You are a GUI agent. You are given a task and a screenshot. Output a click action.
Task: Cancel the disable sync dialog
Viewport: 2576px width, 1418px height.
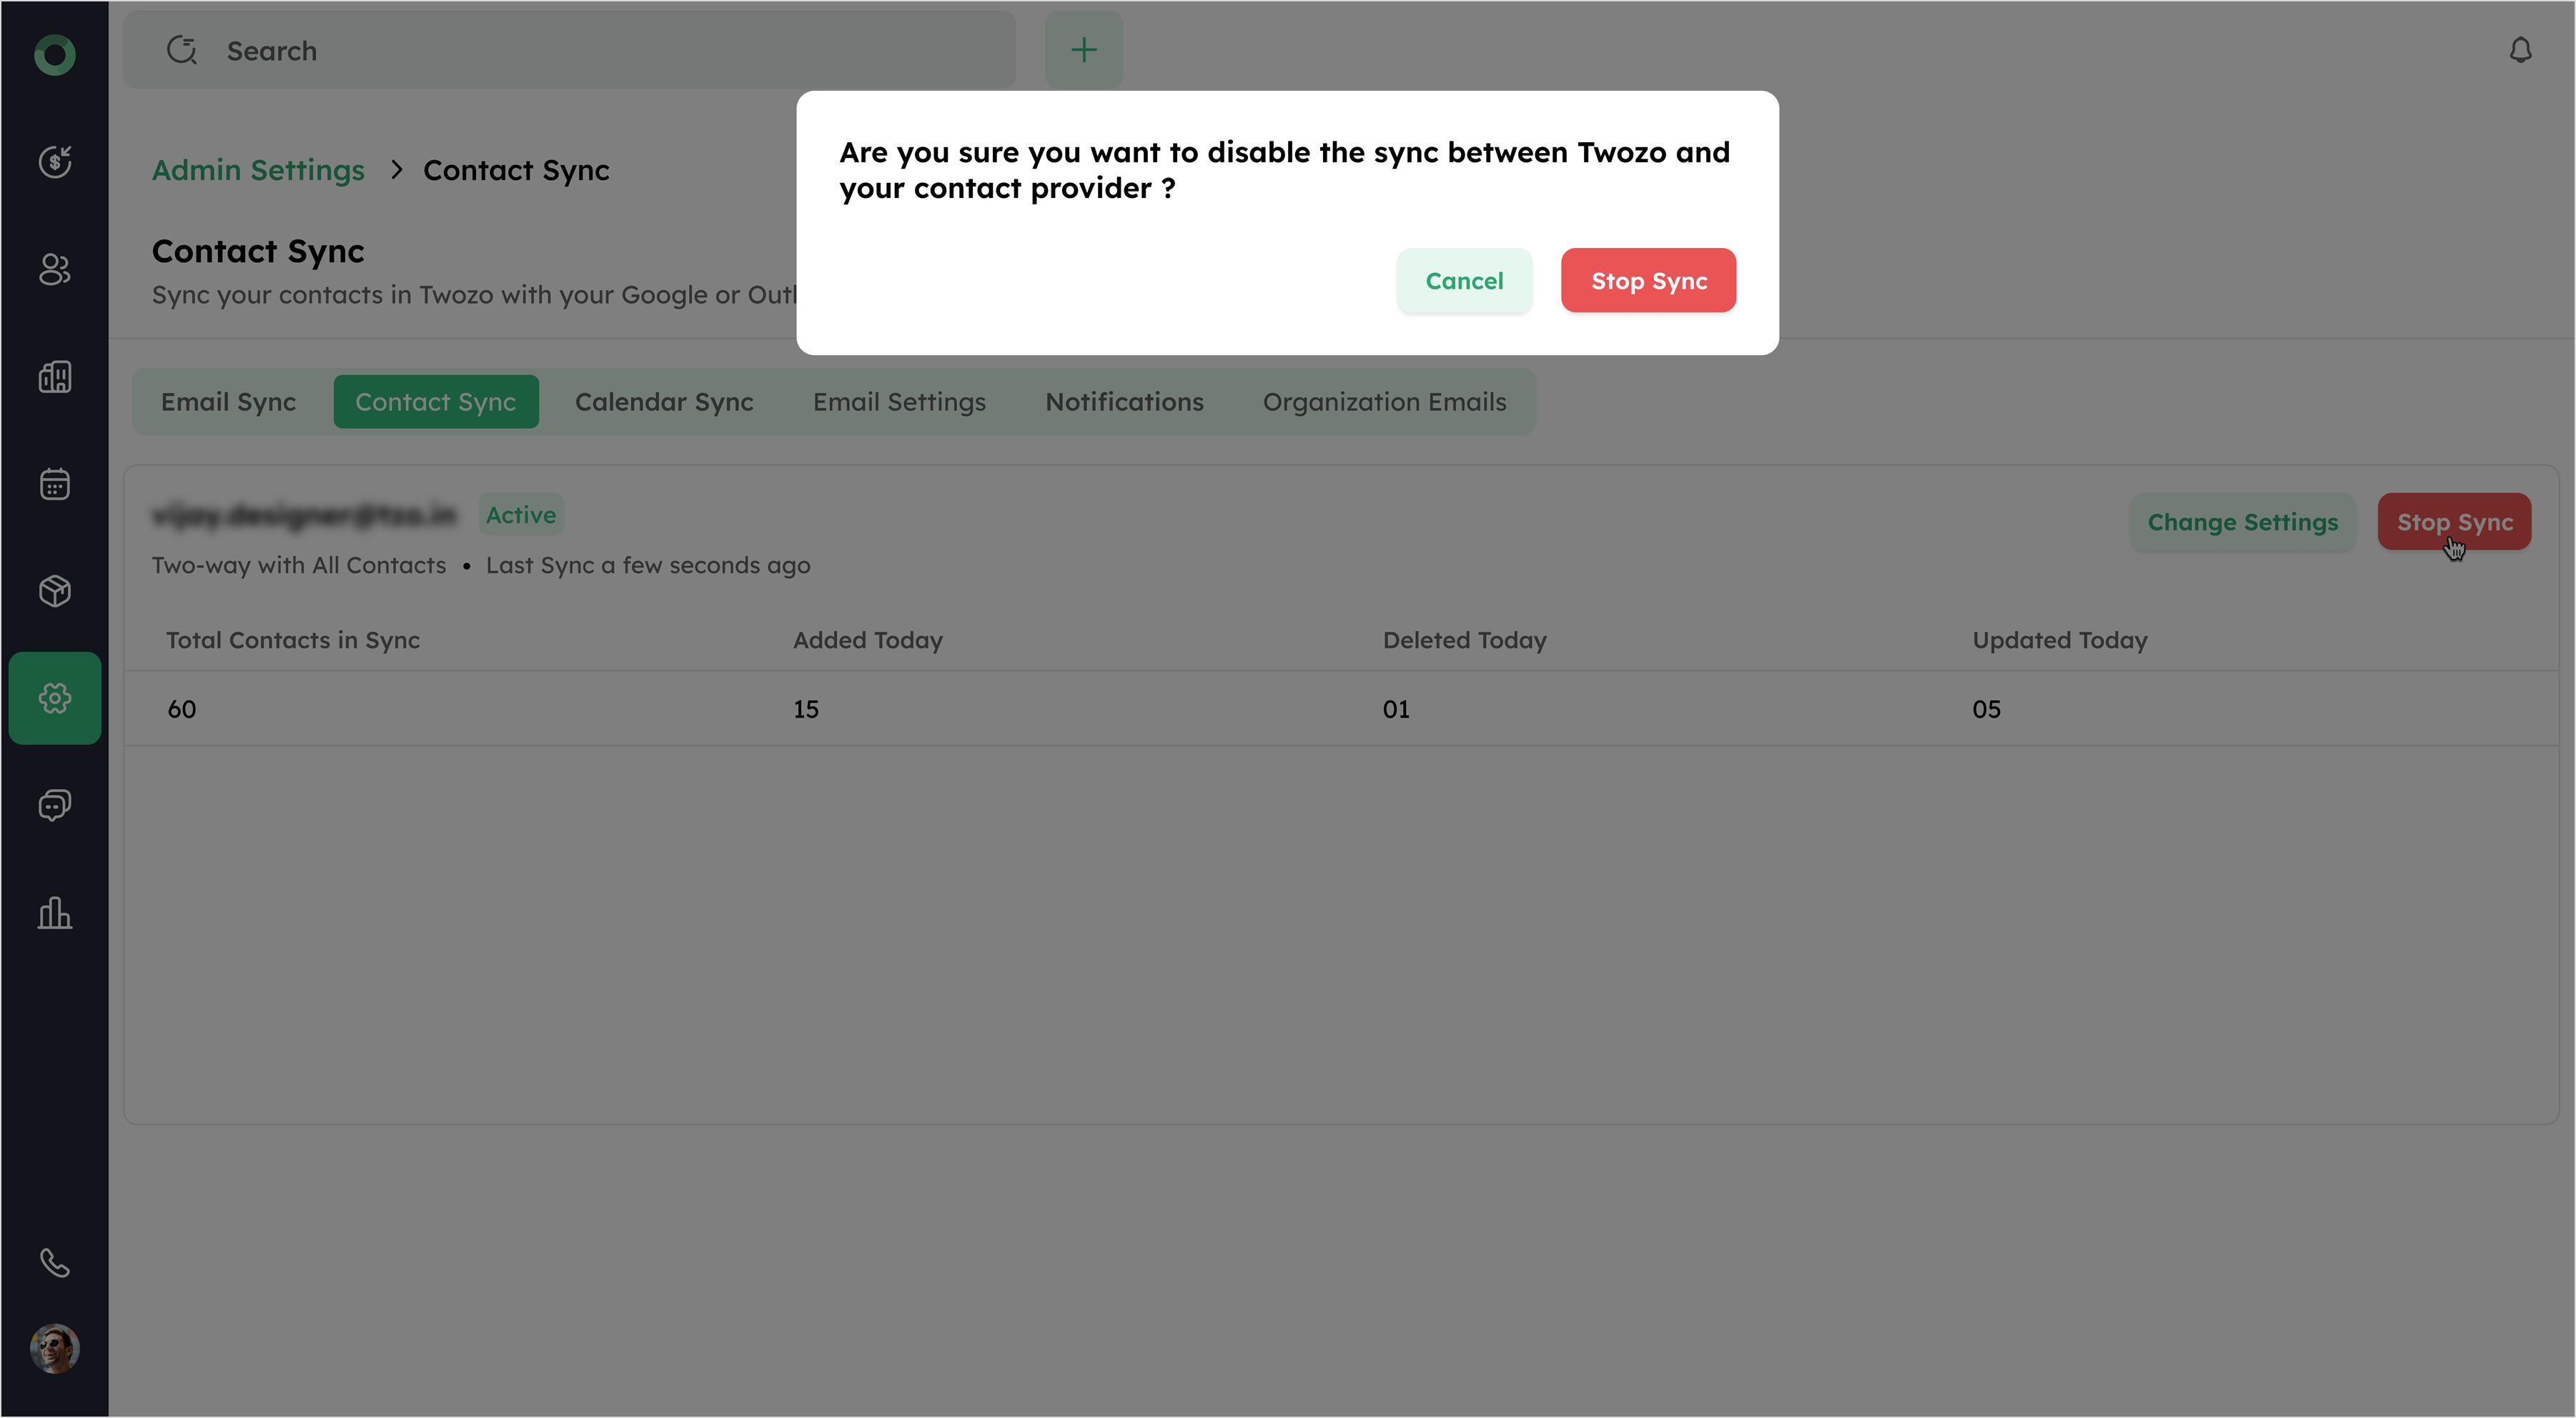1464,281
